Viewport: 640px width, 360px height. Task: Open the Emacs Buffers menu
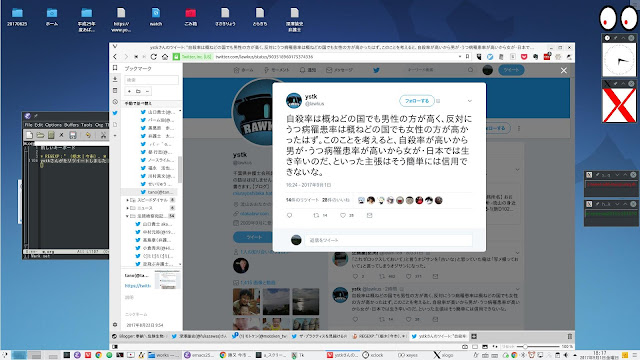tap(71, 125)
